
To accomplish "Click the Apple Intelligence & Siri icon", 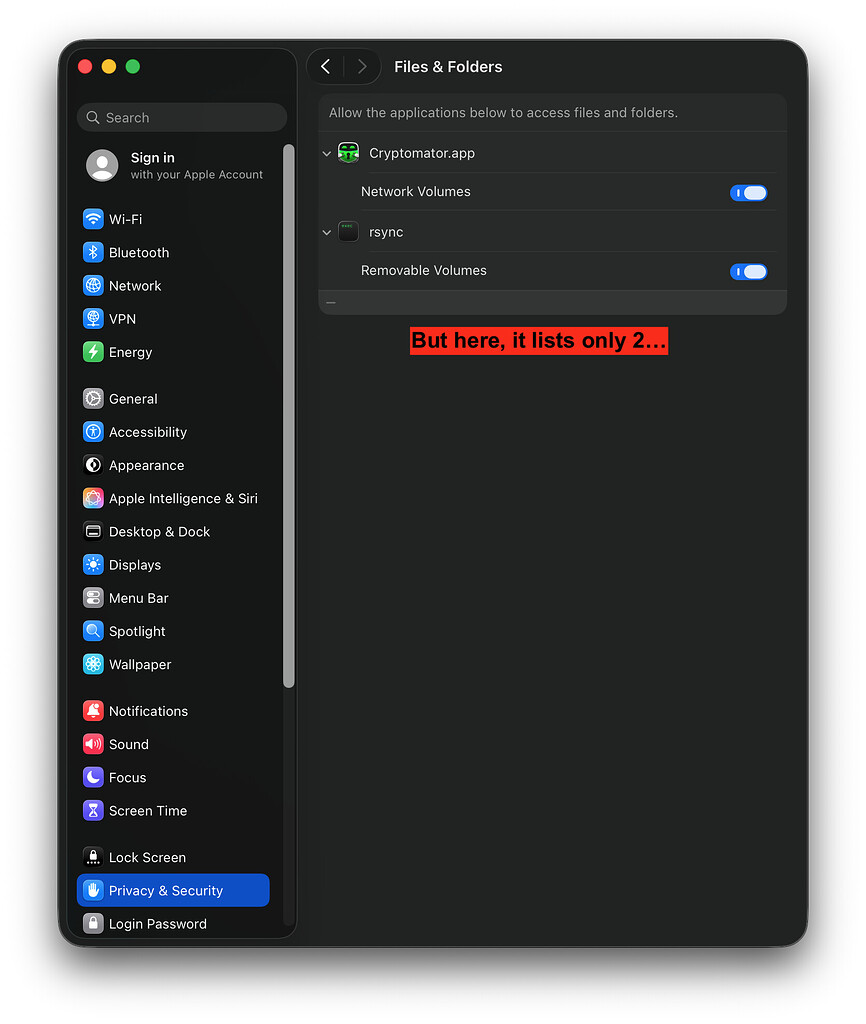I will click(x=93, y=498).
